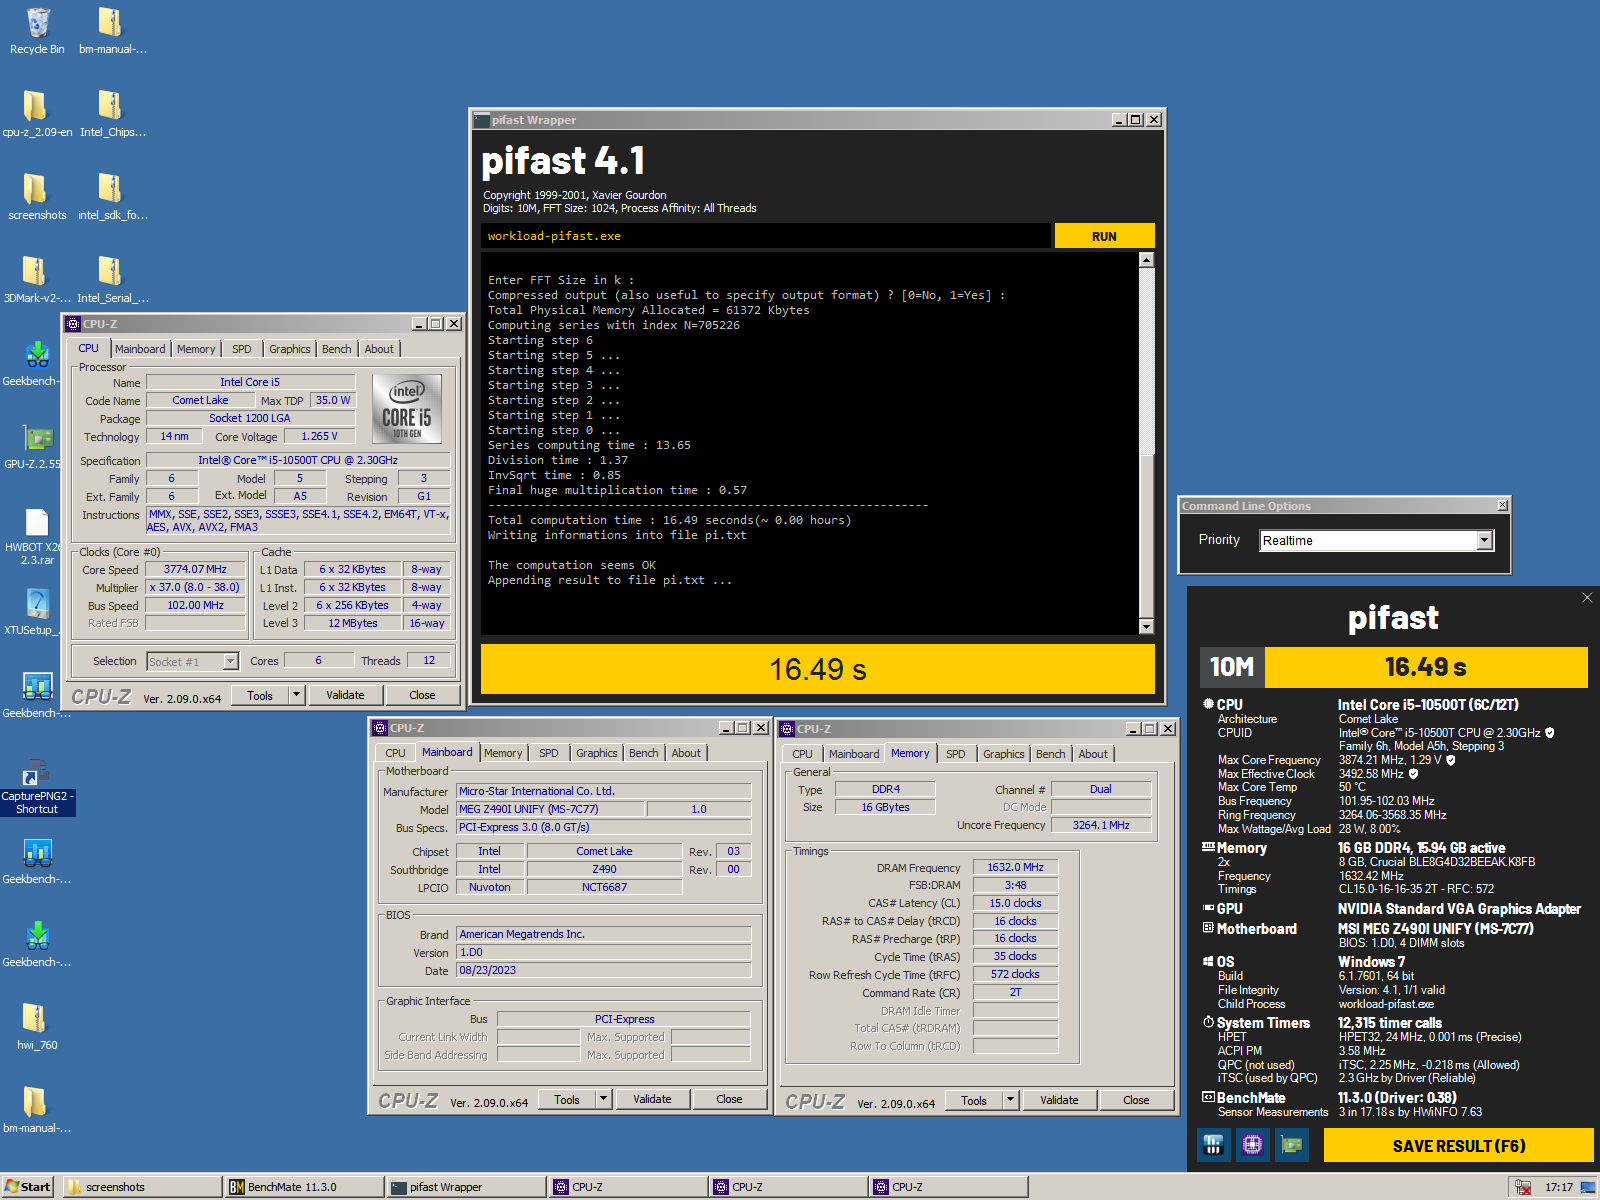1600x1200 pixels.
Task: Click the 10M digits label in BenchMate panel
Action: 1232,667
